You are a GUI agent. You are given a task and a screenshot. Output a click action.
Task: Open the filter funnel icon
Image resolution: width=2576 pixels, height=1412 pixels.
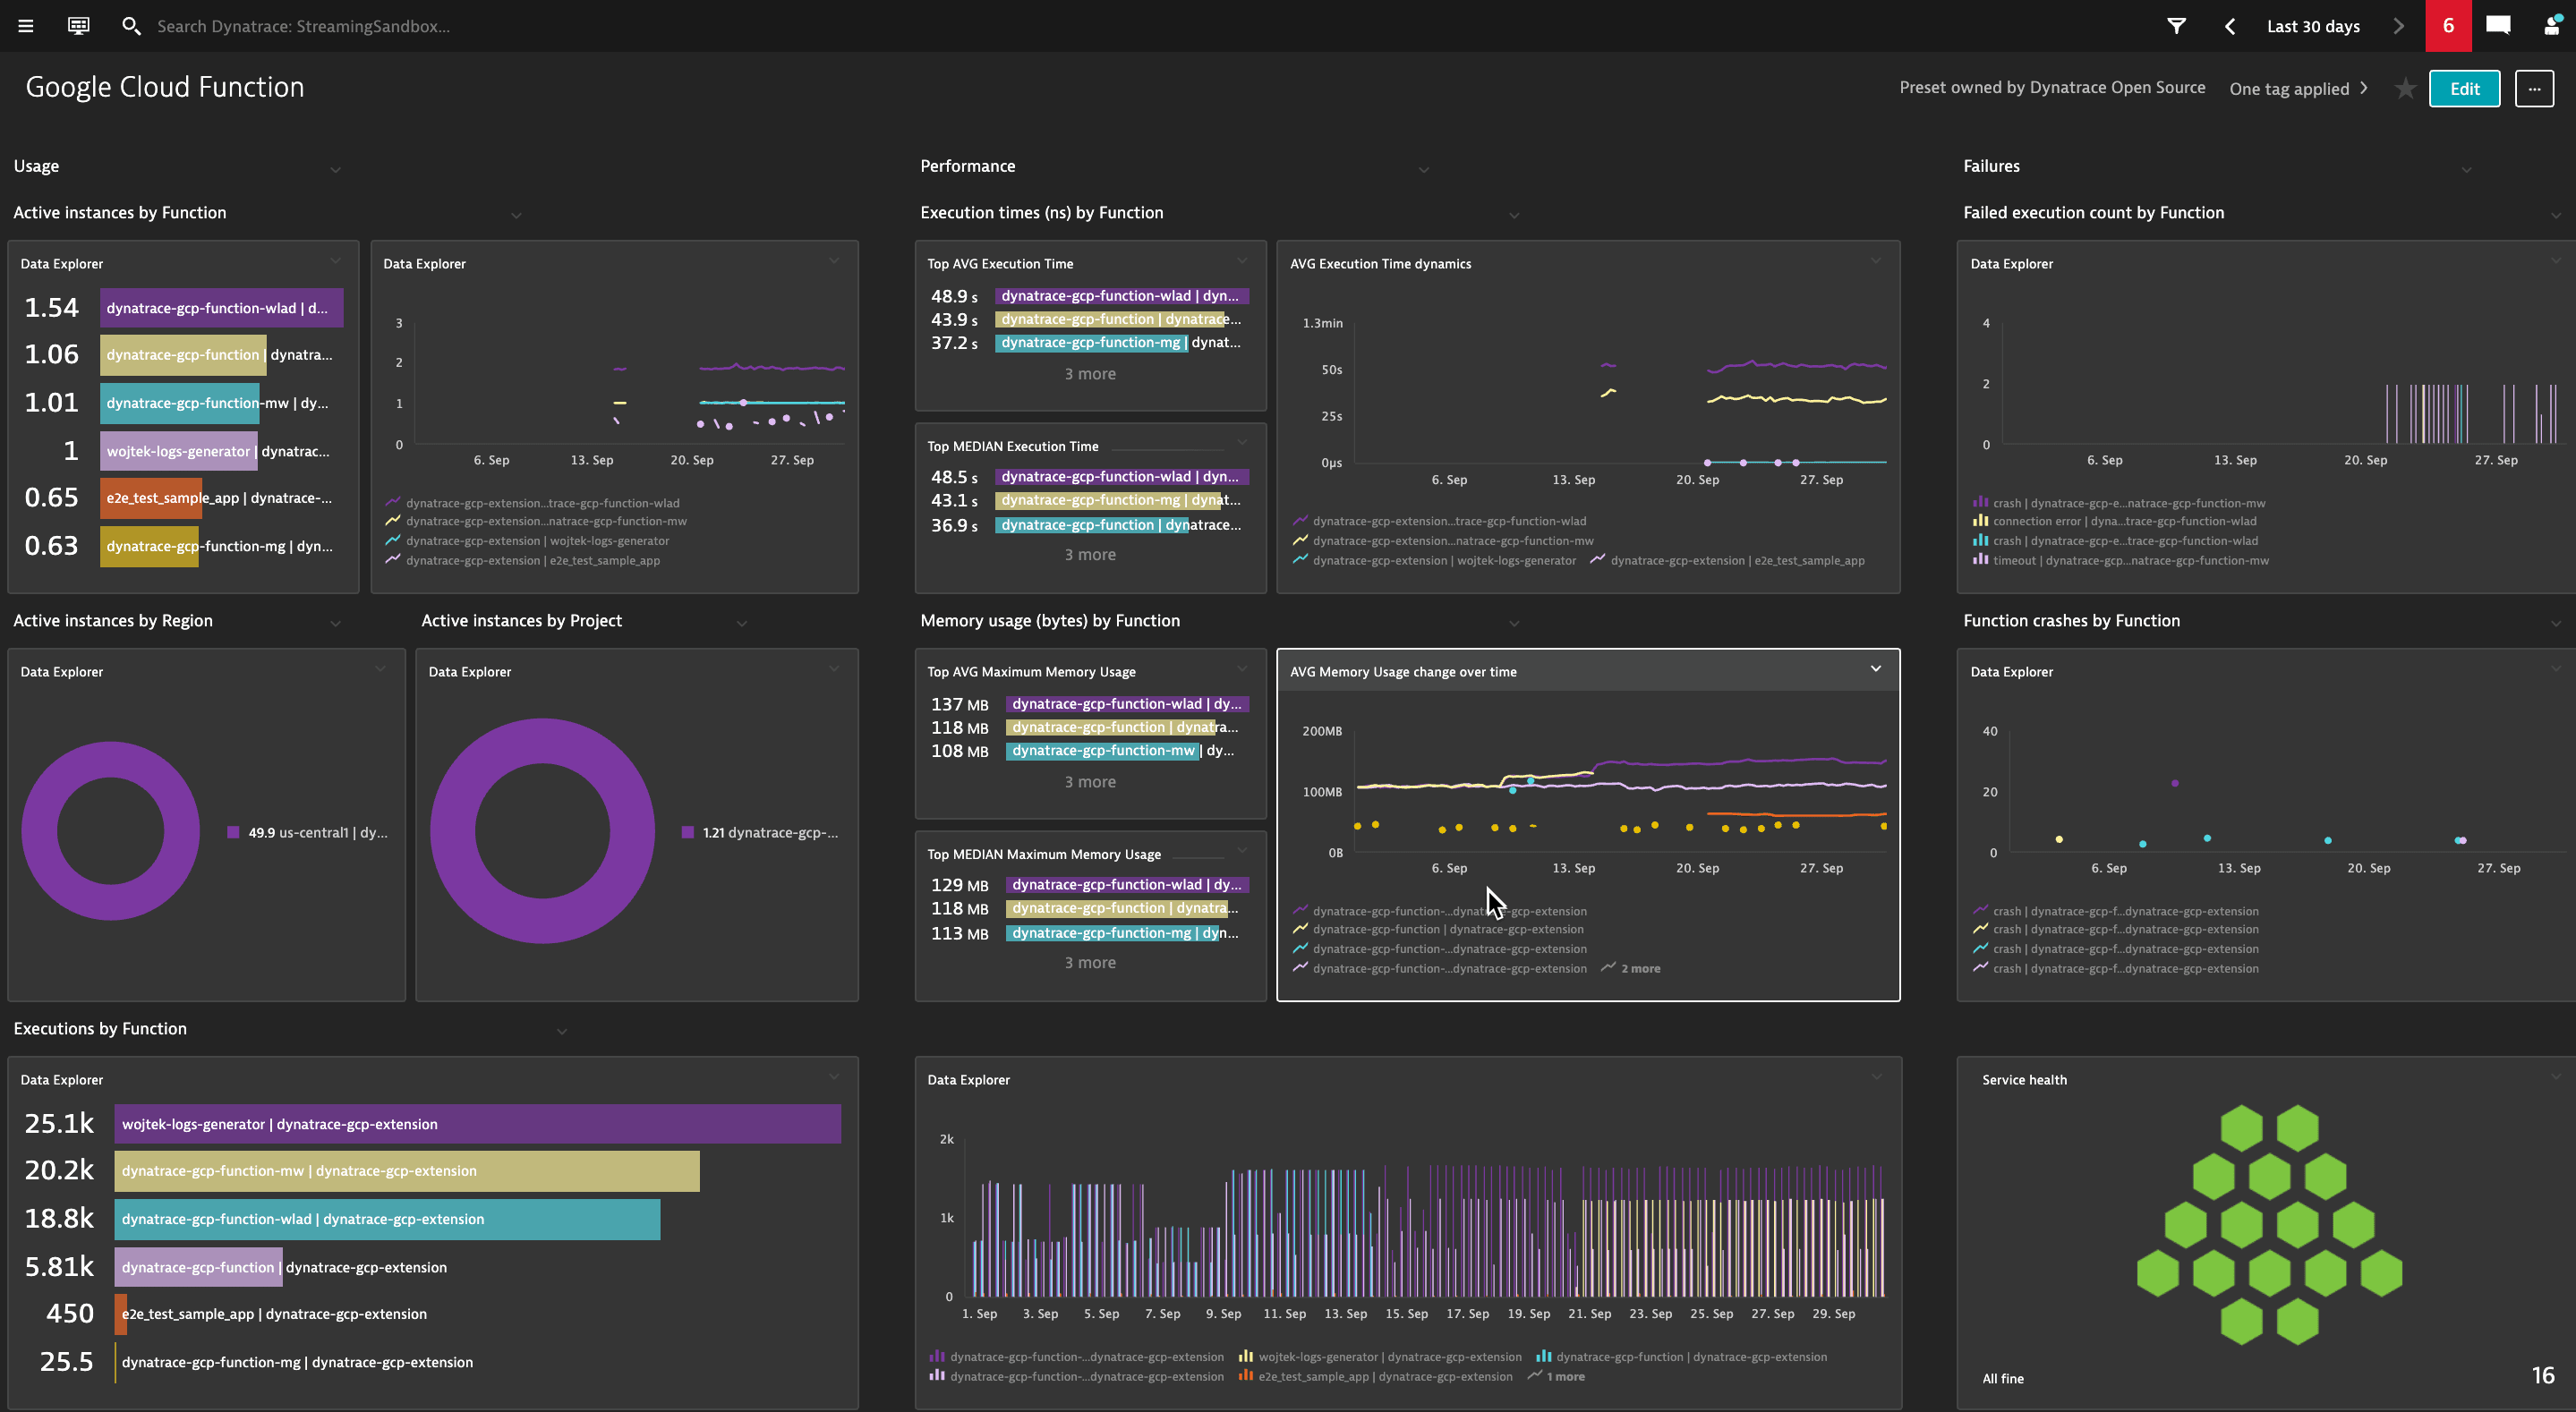2176,26
